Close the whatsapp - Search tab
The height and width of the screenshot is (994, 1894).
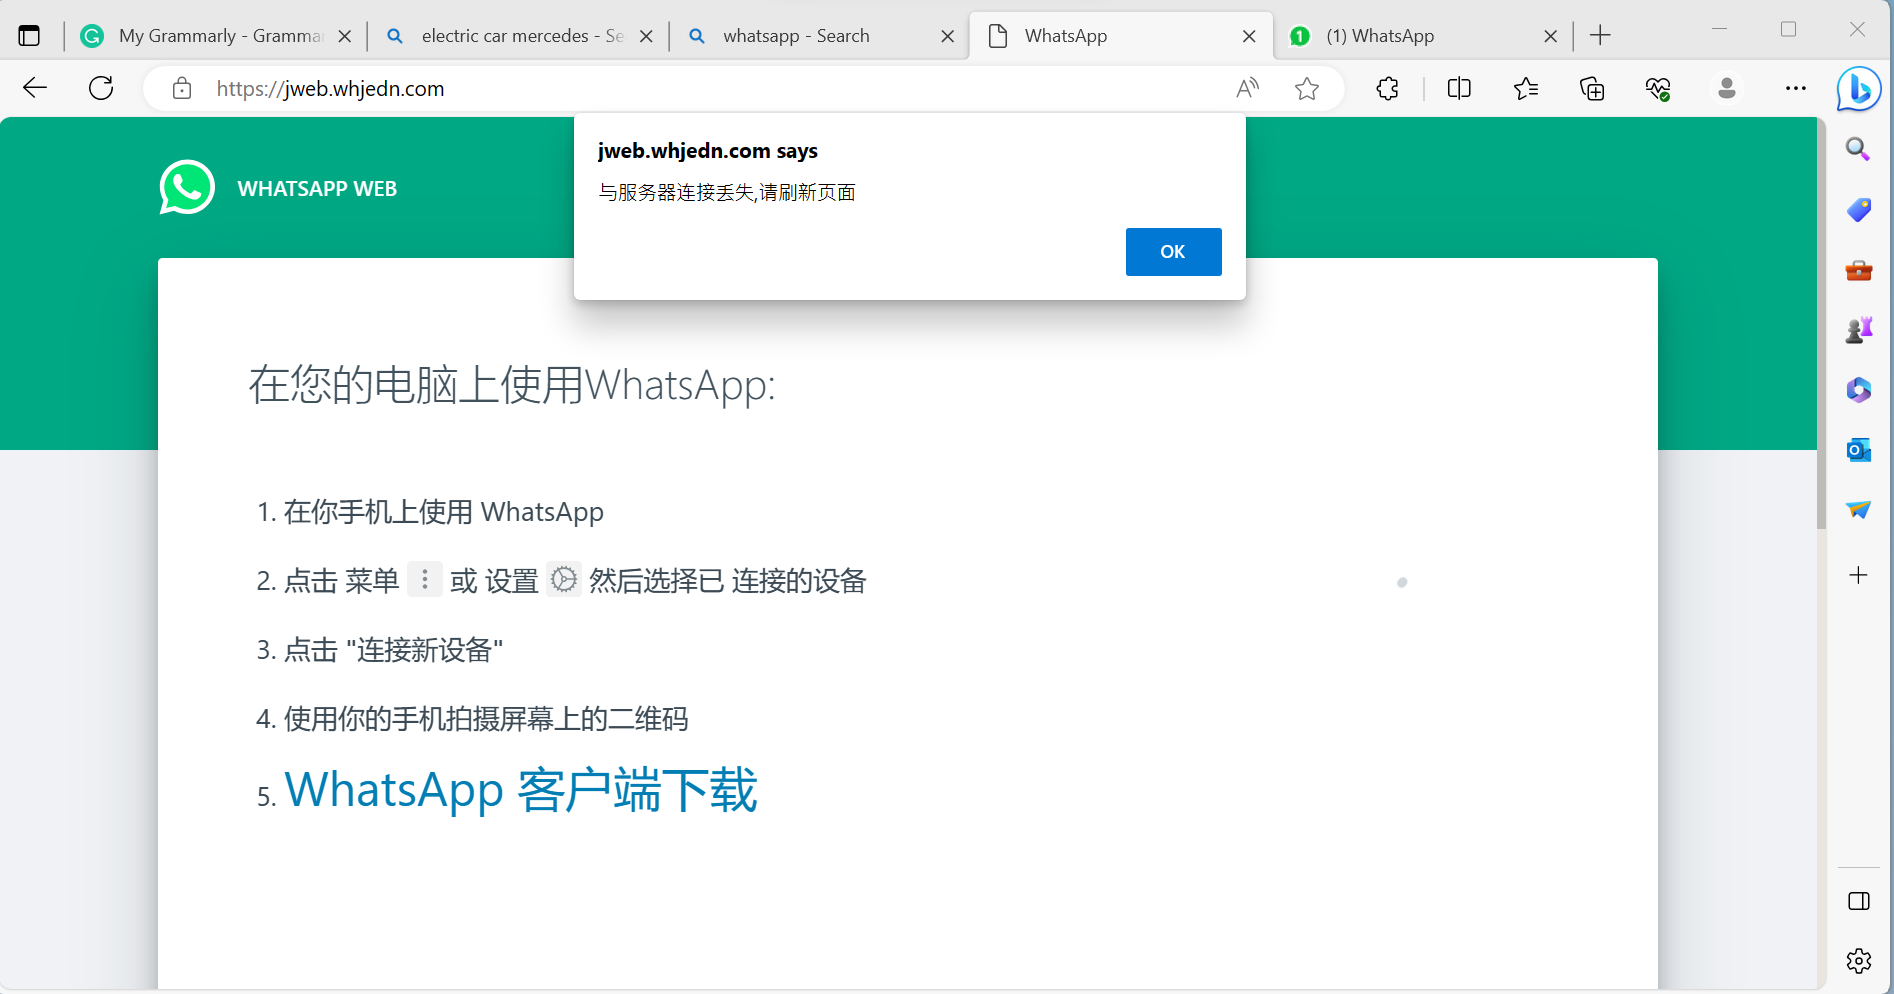[948, 36]
